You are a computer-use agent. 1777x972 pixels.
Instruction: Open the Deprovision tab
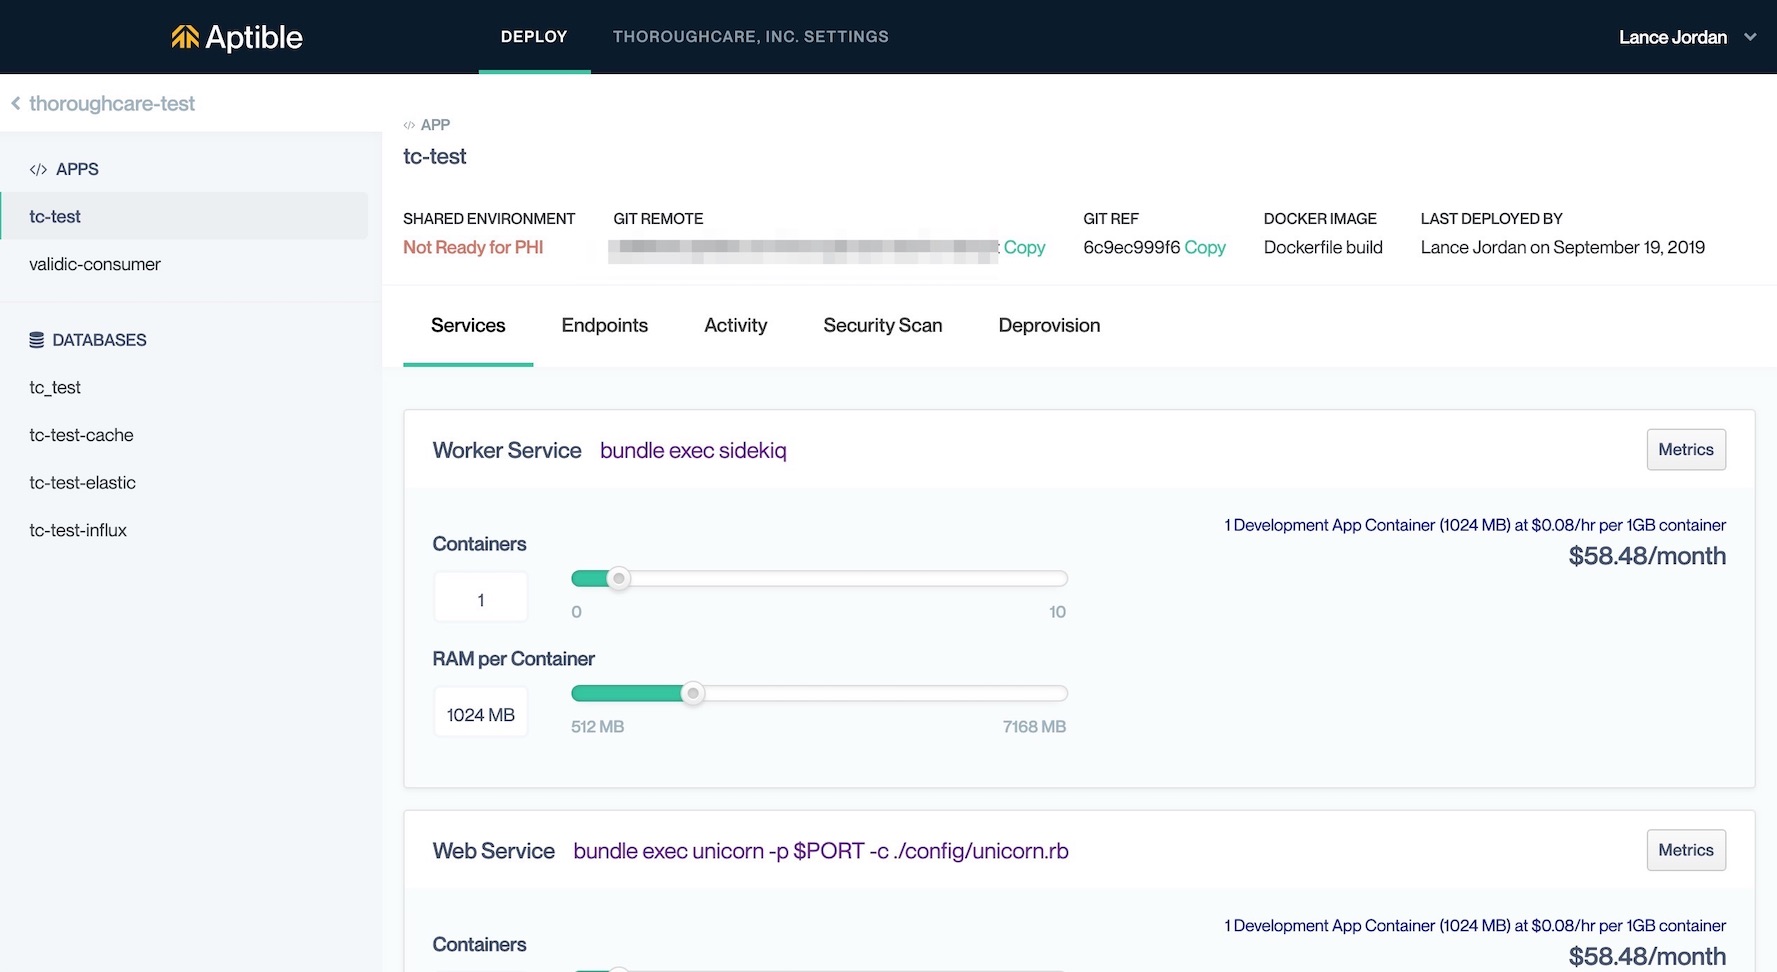coord(1049,325)
